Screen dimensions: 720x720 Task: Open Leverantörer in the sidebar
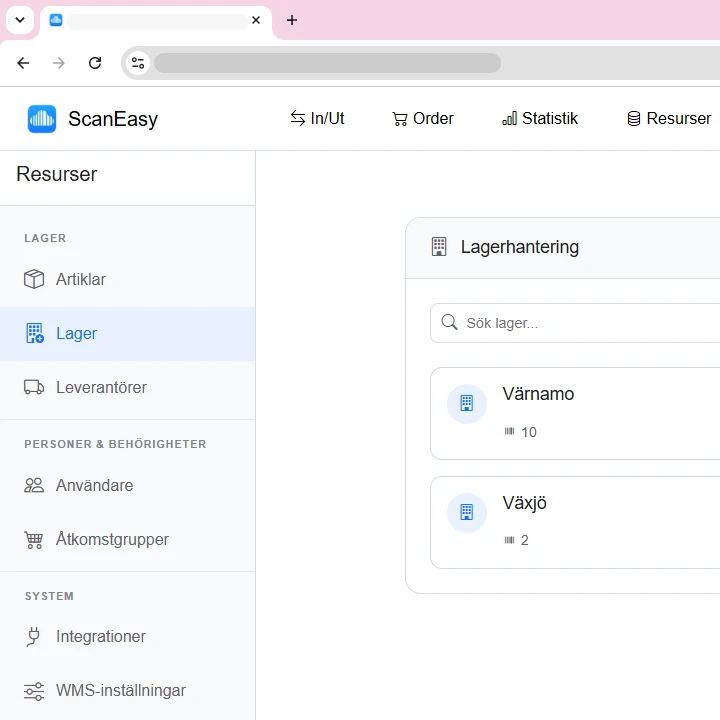point(128,388)
